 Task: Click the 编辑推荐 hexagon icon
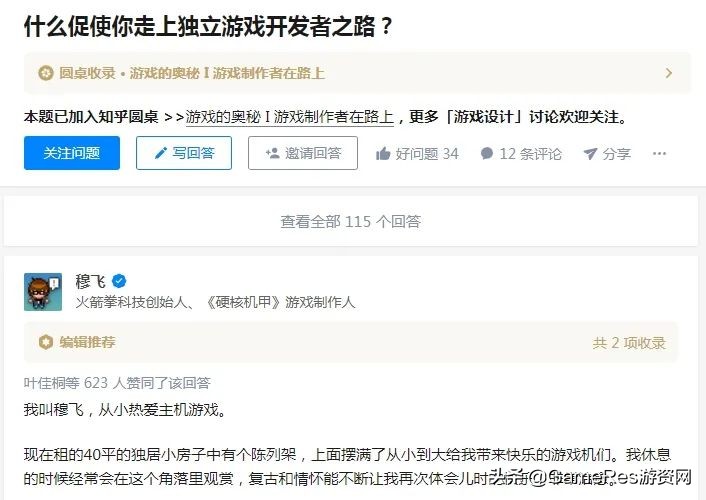45,342
